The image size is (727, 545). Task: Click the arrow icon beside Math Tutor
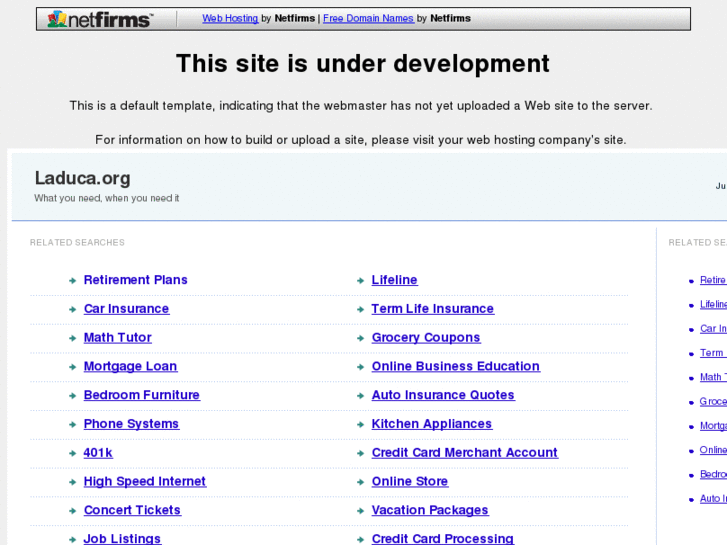(x=72, y=338)
